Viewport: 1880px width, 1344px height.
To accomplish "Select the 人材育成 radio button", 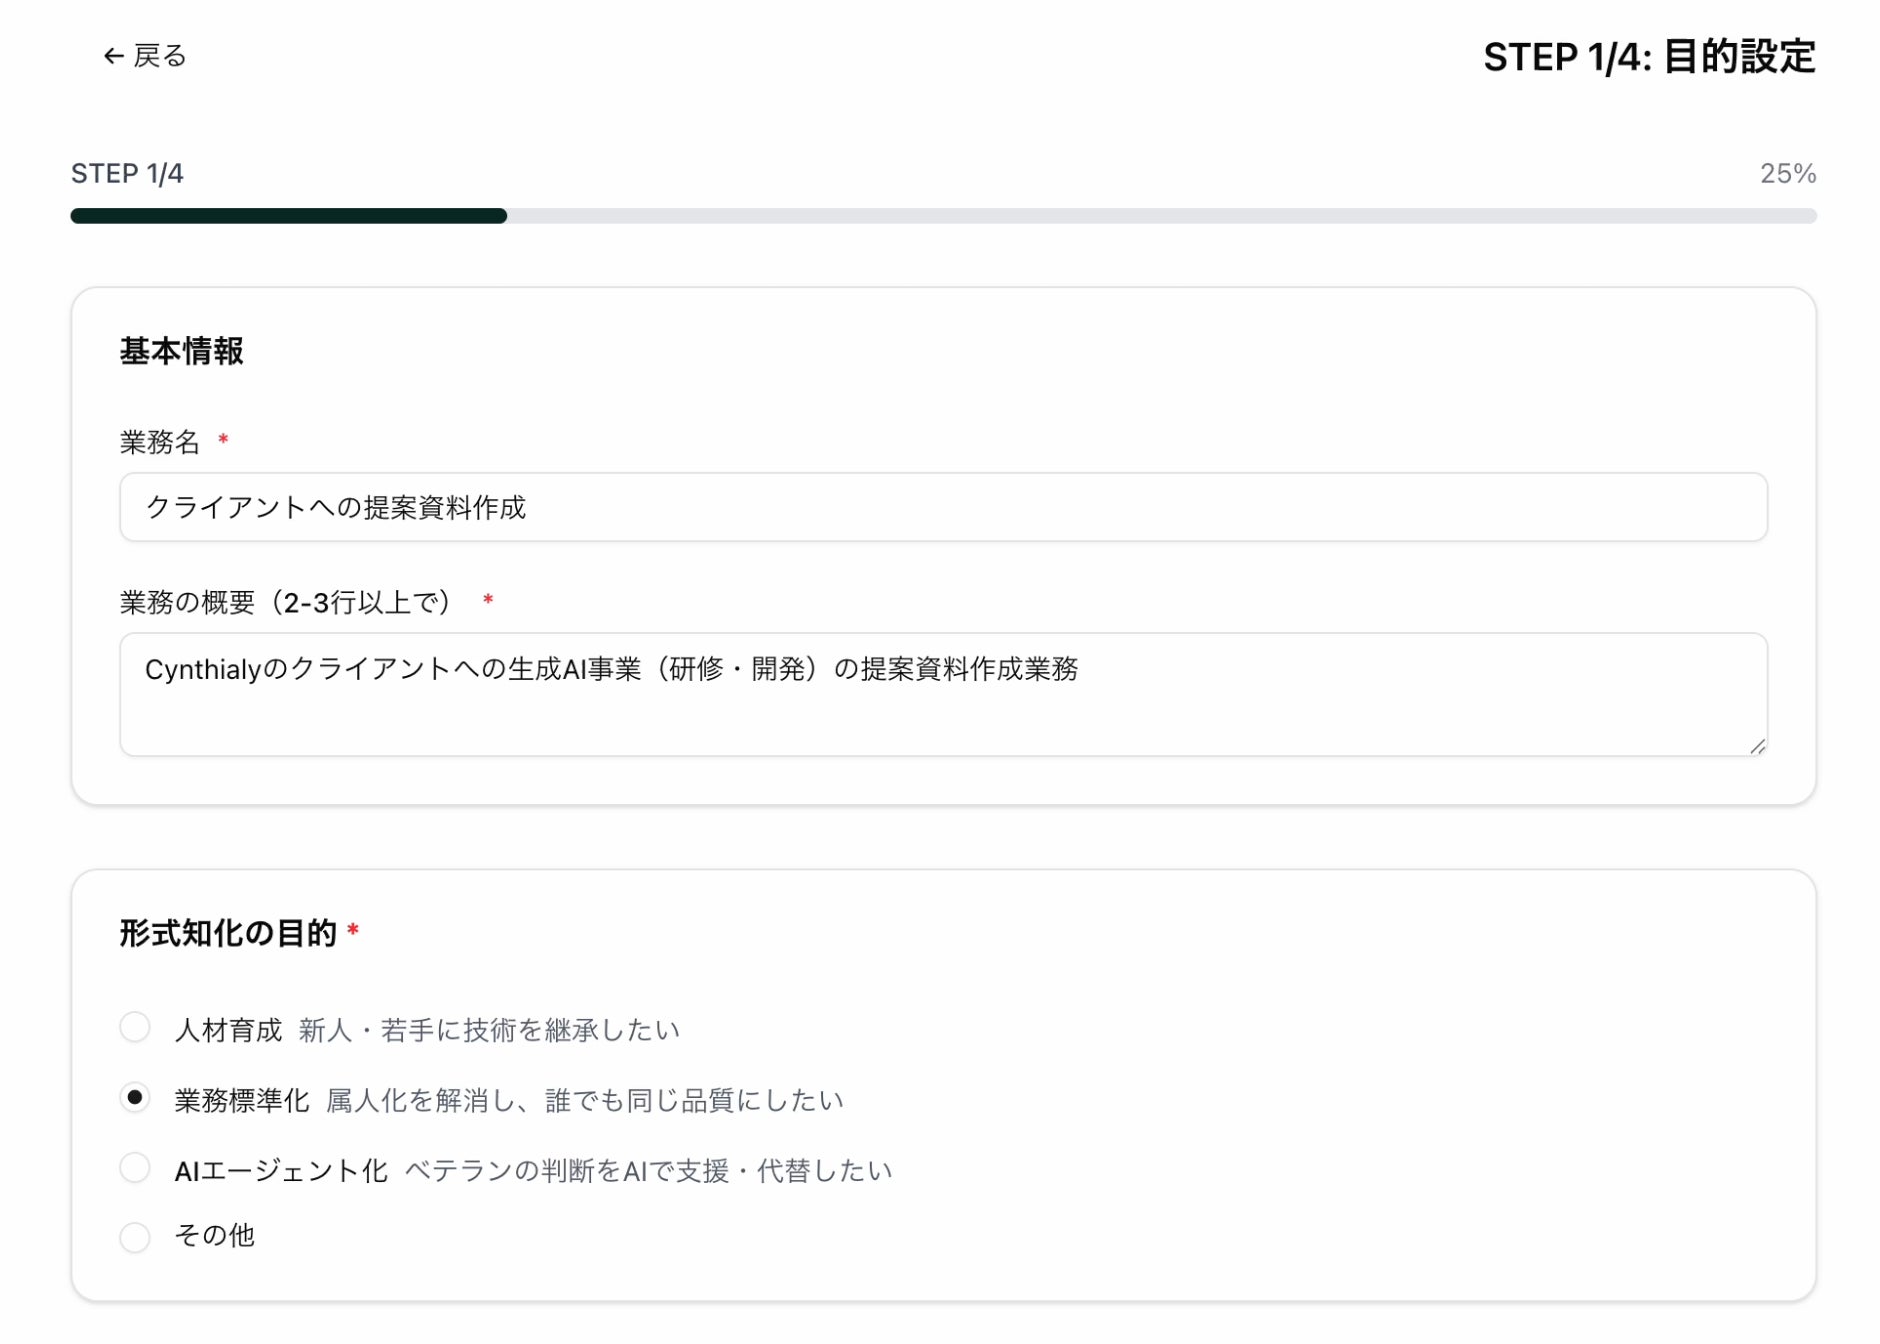I will (135, 1027).
